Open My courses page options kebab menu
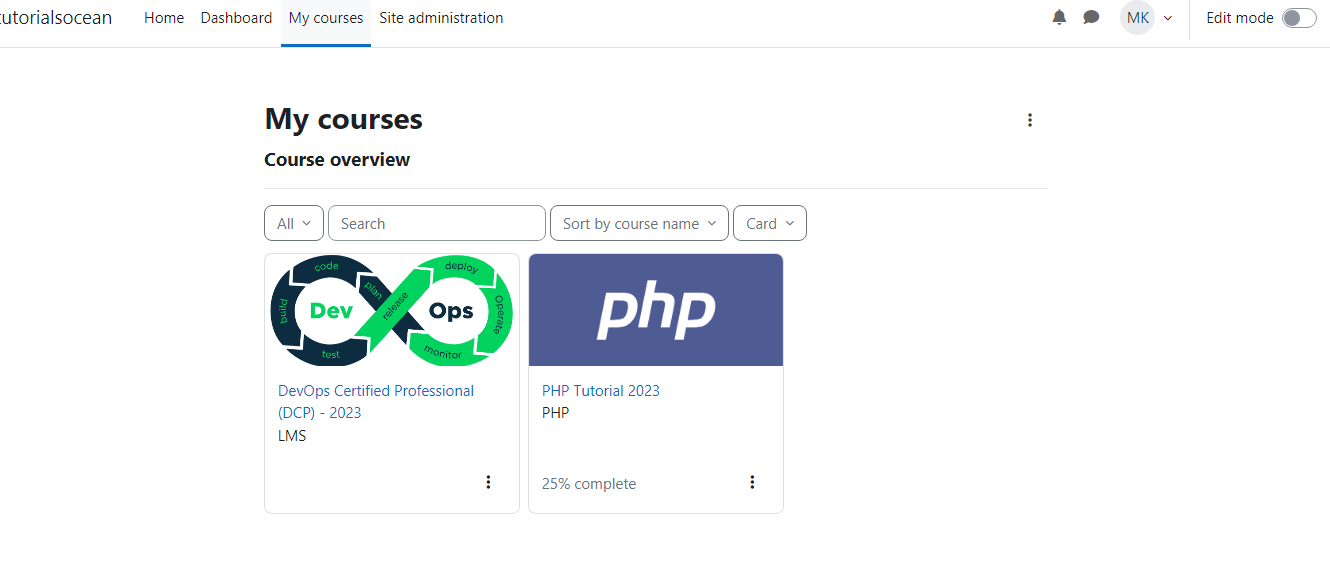 tap(1030, 120)
